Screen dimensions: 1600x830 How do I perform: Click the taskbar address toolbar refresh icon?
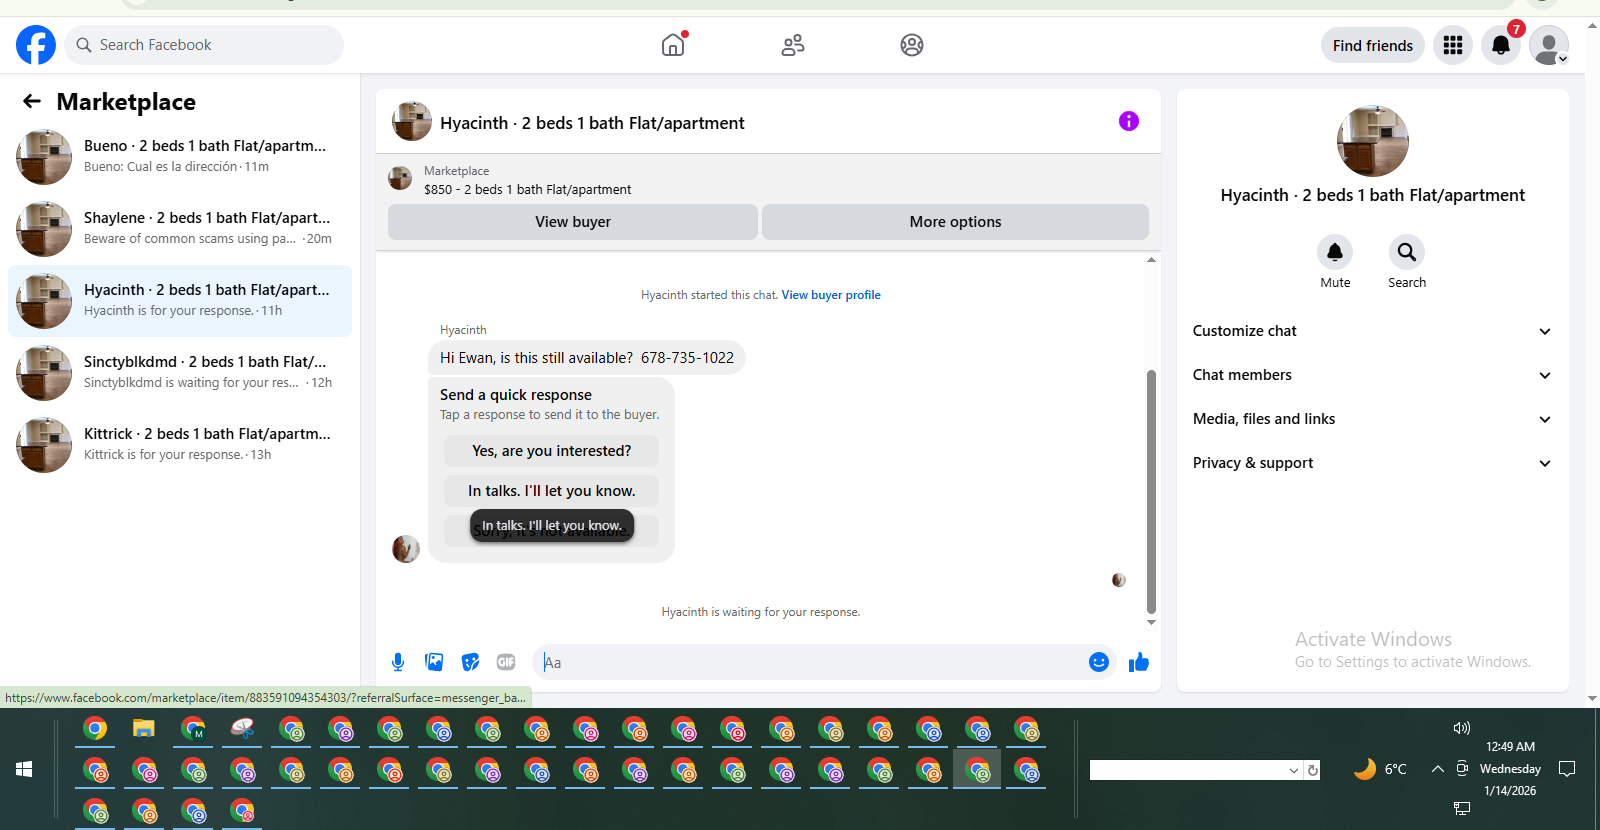1313,770
